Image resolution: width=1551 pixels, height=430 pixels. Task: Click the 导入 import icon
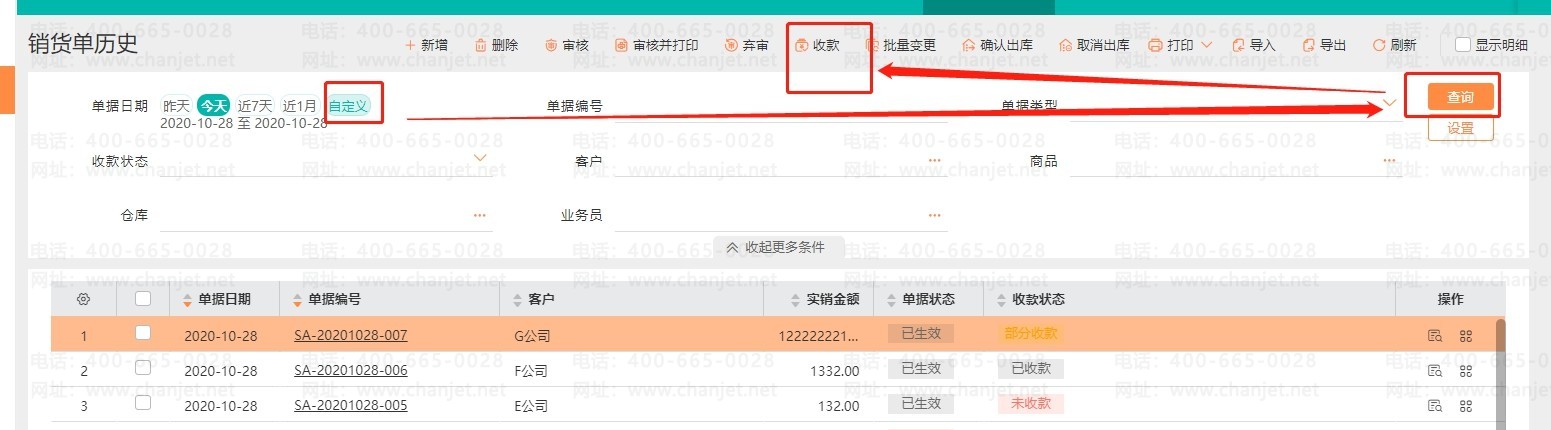1238,45
